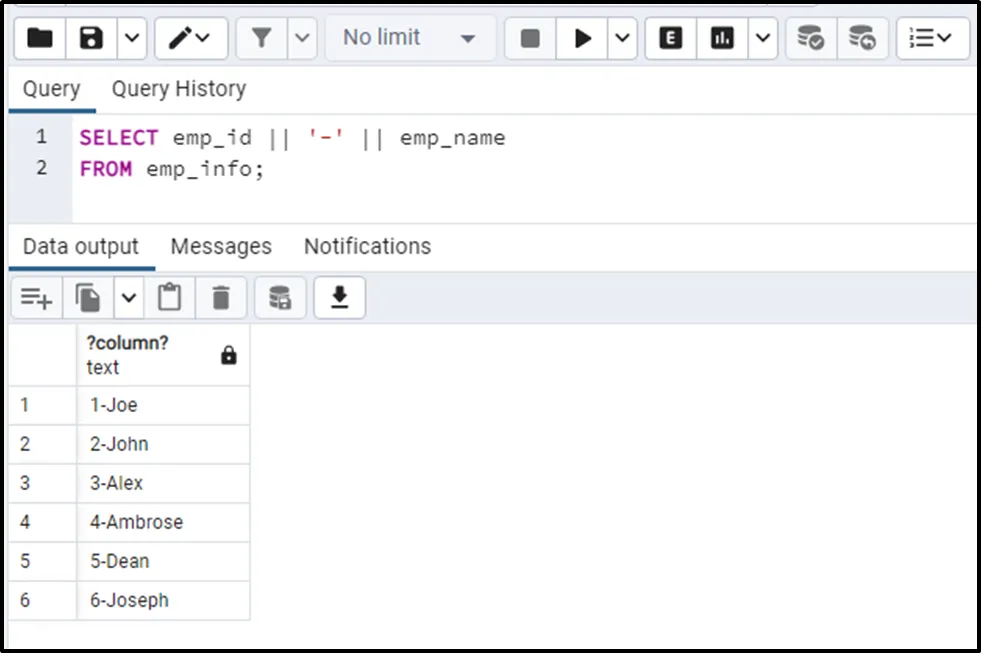Click the Filter funnel icon
Viewport: 981px width, 653px height.
[x=262, y=38]
